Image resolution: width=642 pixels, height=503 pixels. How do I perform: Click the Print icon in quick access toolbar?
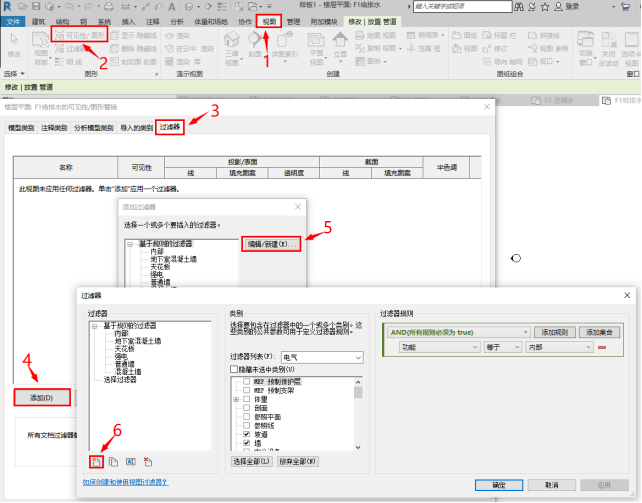109,6
